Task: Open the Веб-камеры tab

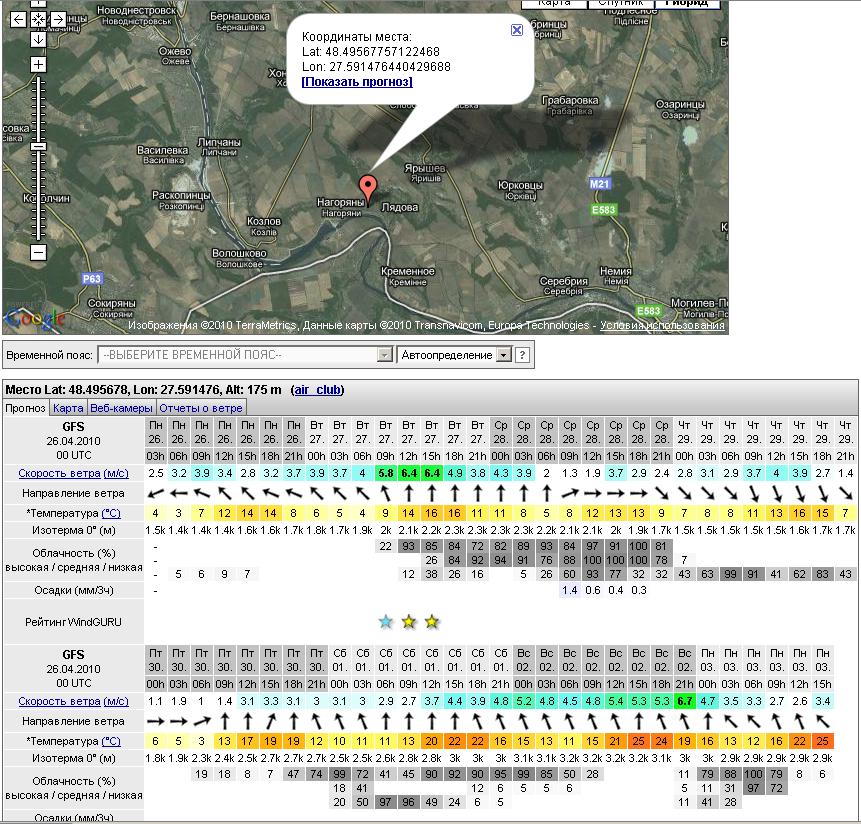Action: (x=121, y=408)
